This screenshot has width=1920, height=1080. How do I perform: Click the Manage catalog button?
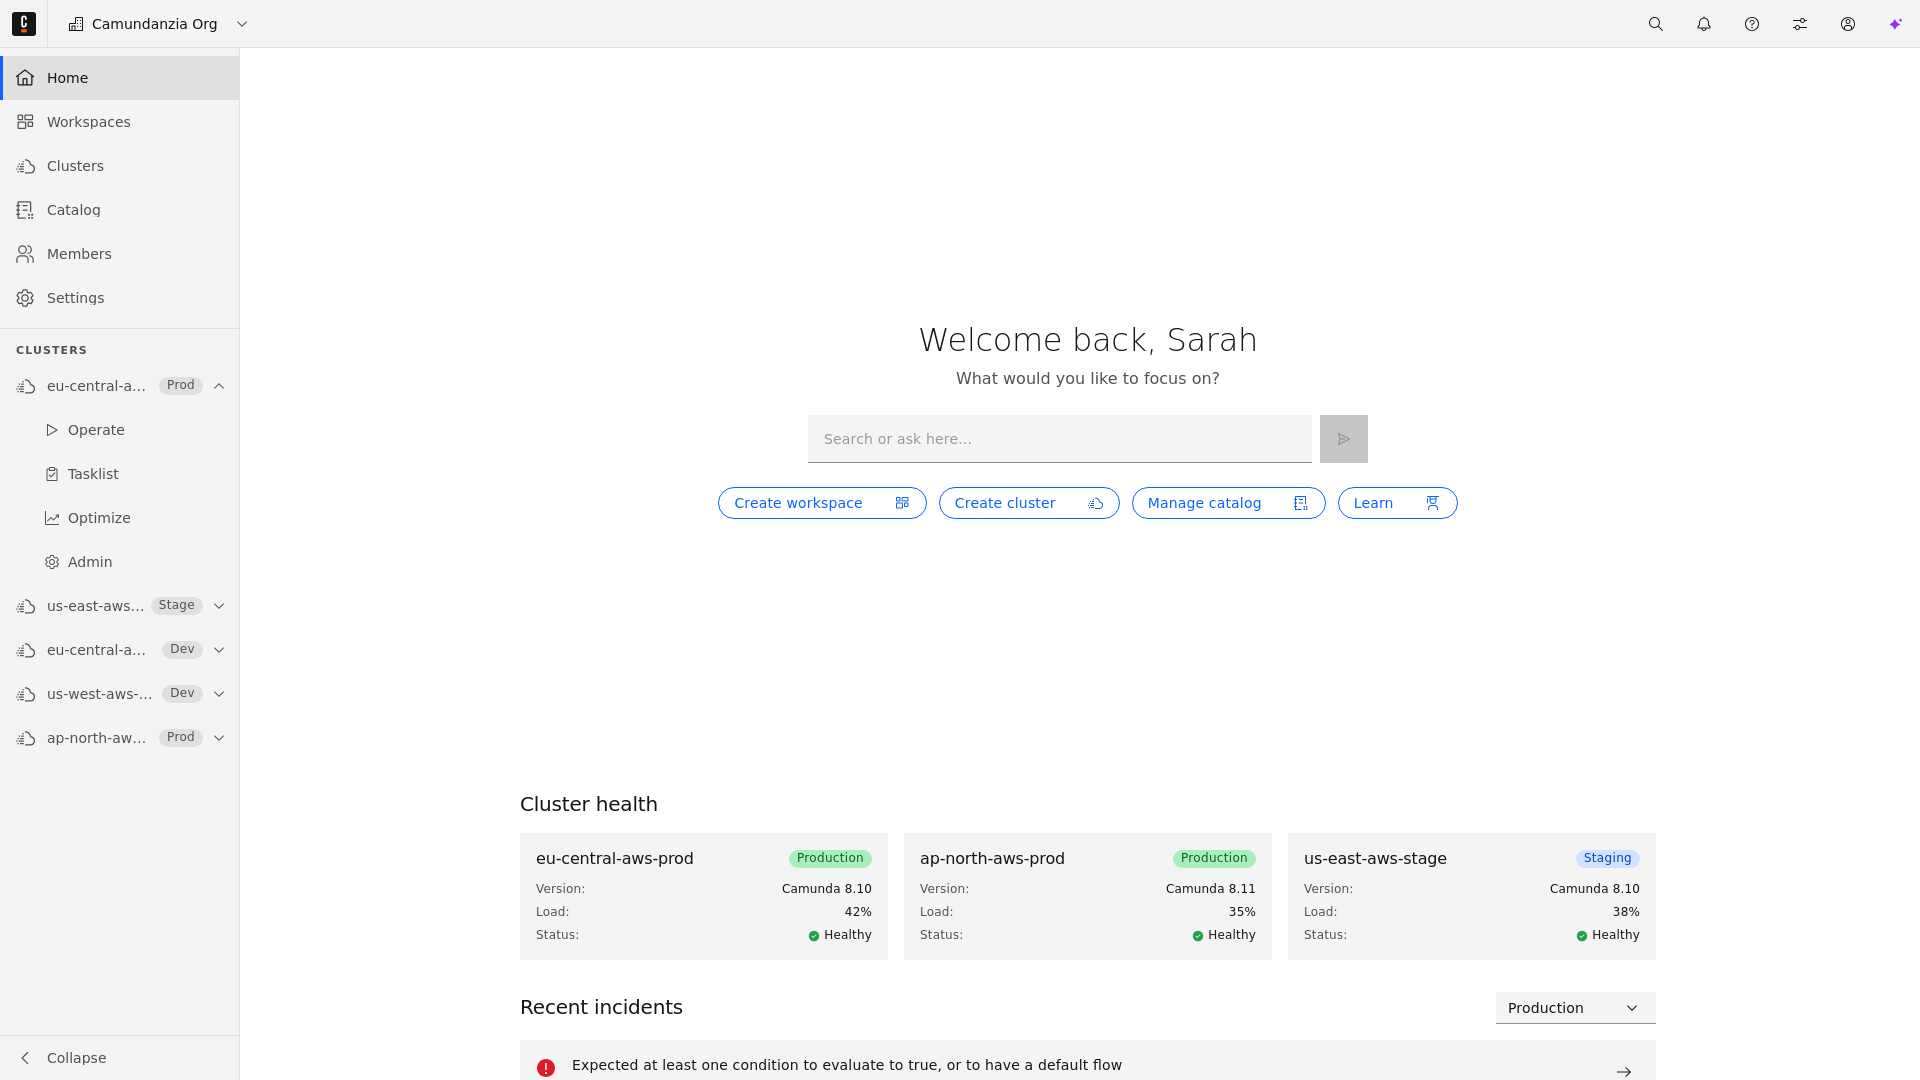(x=1228, y=503)
